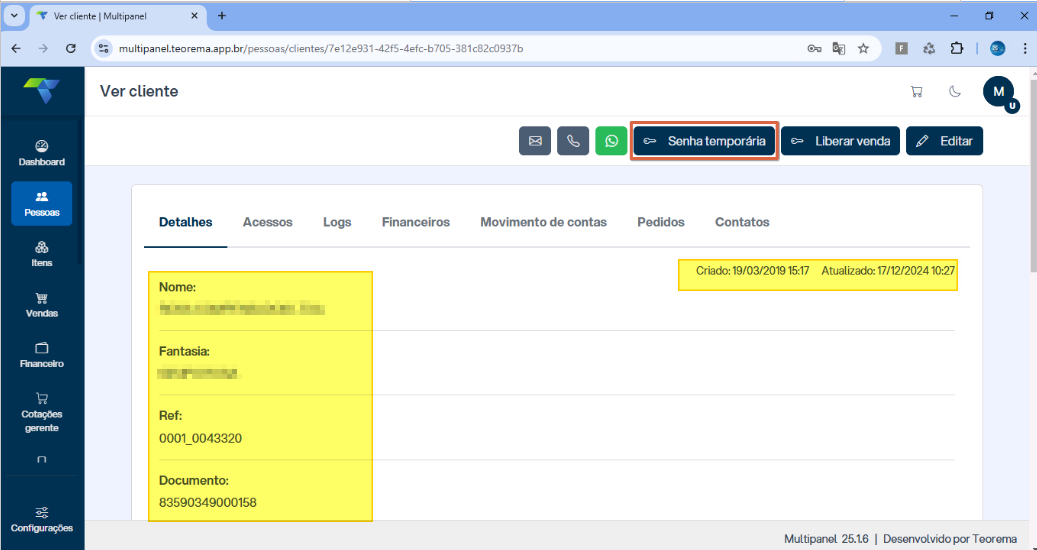Click the Criado: 19/03/2019 15:17 text
Viewport: 1037px width, 550px height.
[x=753, y=271]
